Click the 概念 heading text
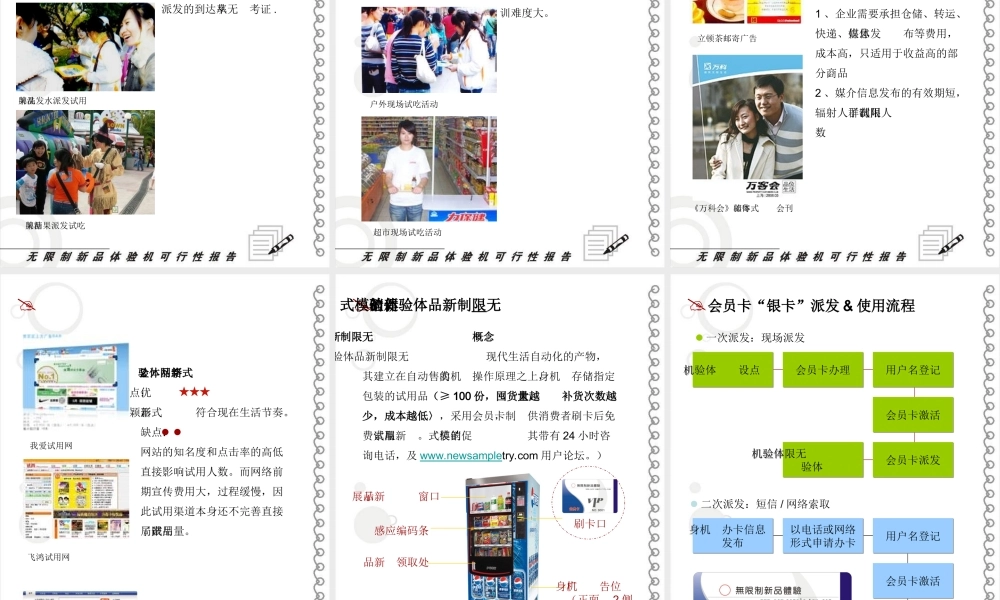The height and width of the screenshot is (600, 1000). coord(483,337)
